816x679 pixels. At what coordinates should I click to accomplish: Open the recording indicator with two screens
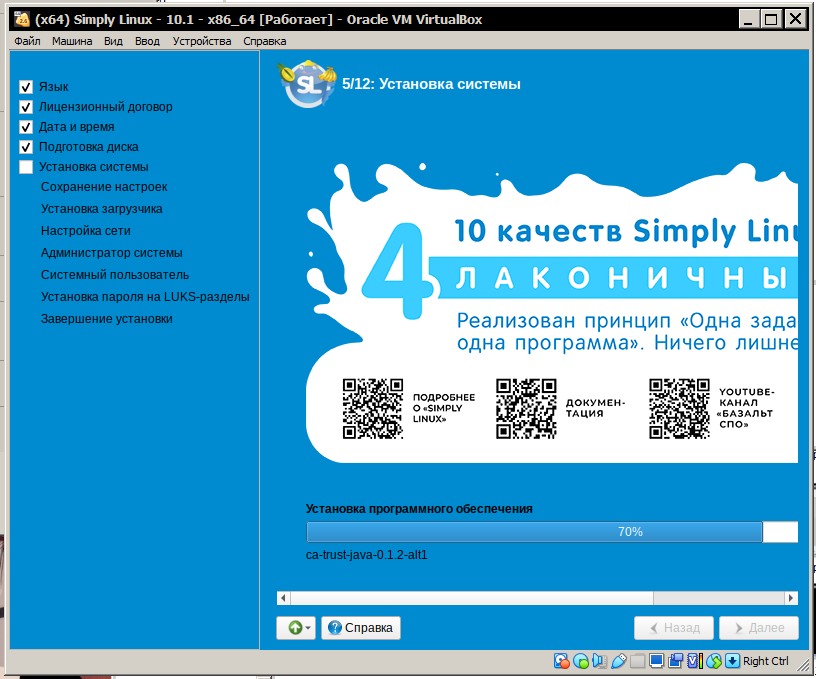(675, 661)
